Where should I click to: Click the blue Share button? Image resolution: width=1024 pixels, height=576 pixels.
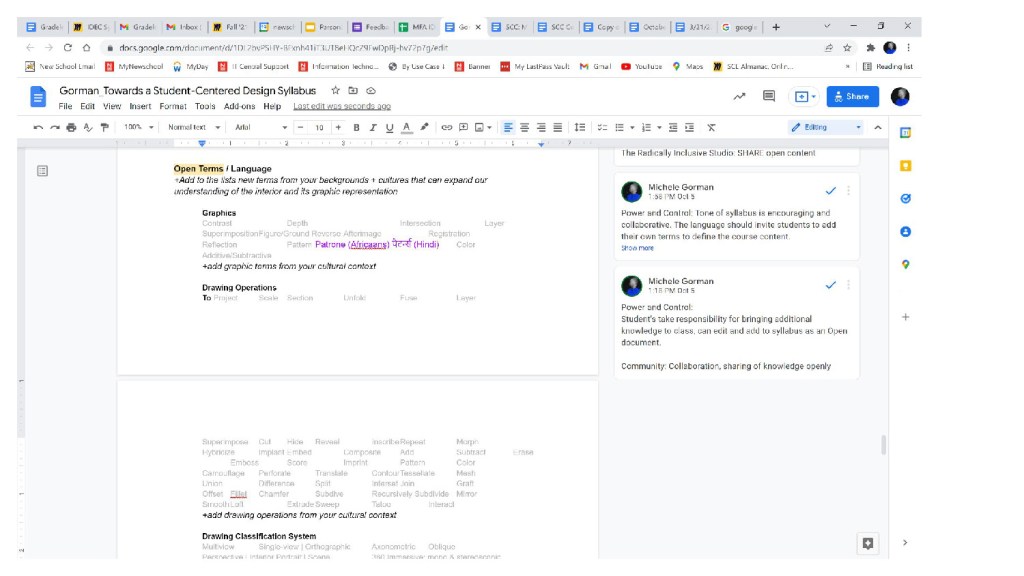point(852,97)
